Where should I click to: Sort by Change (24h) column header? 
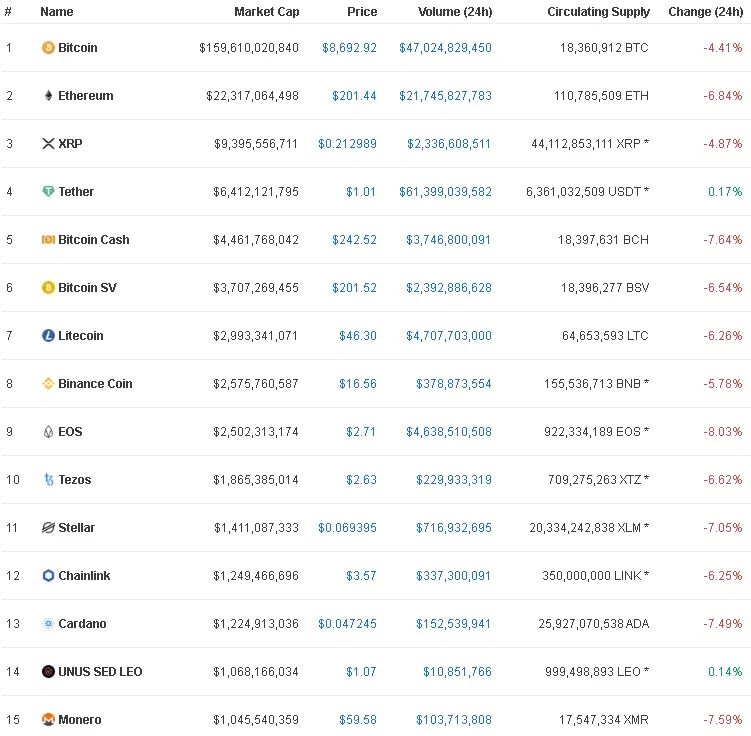tap(705, 11)
